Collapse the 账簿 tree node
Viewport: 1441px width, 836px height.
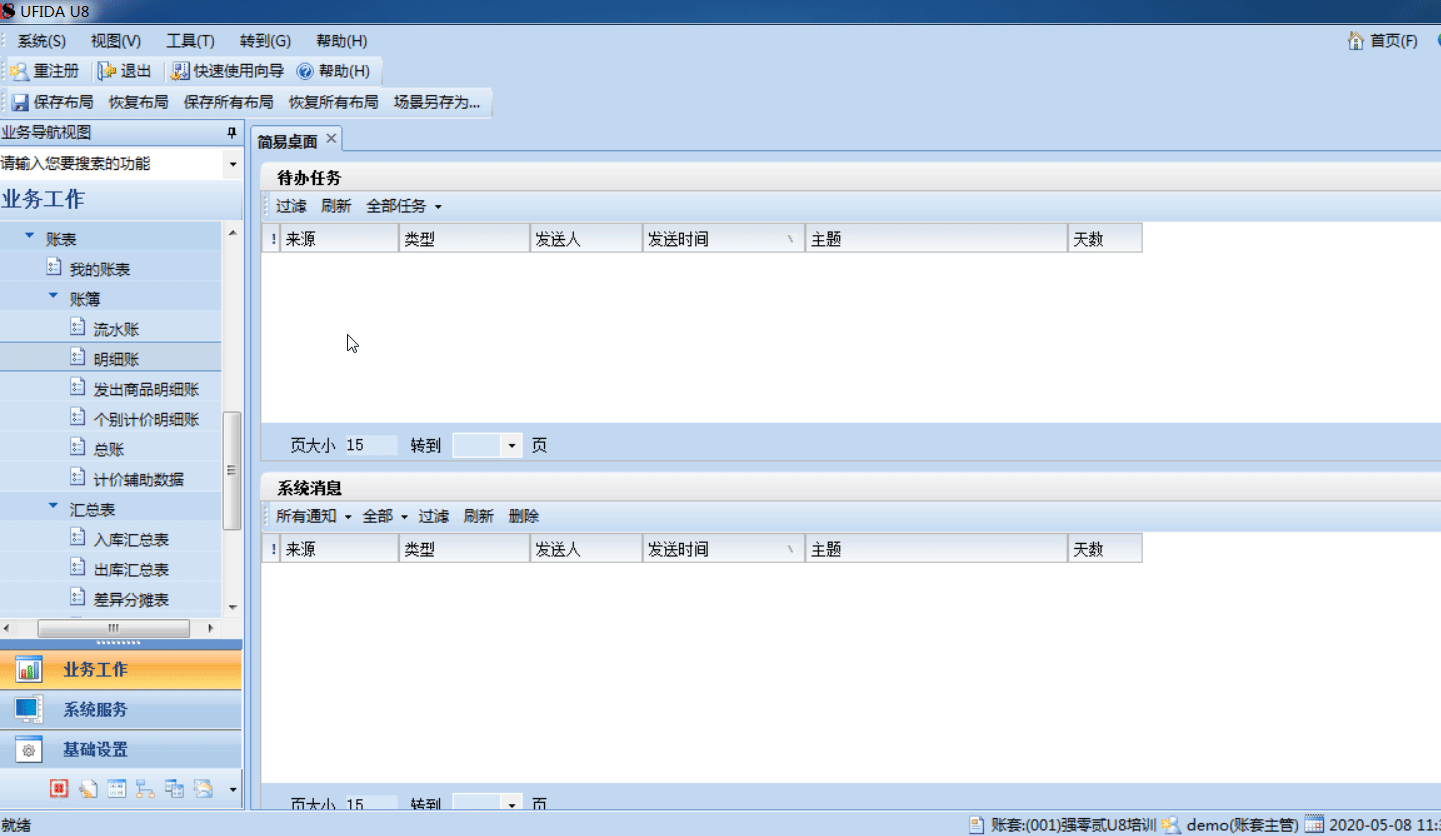coord(53,297)
